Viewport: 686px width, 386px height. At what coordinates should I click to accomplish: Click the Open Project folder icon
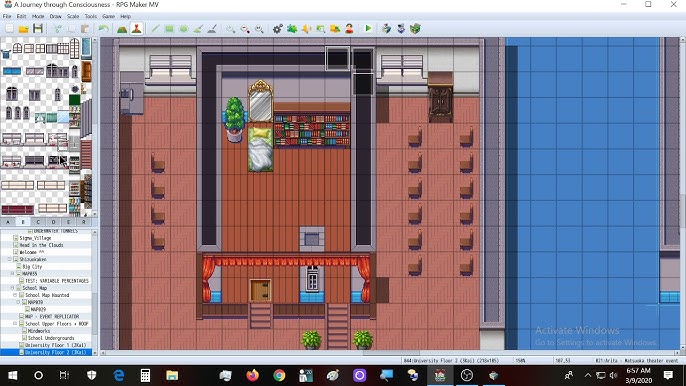coord(24,29)
